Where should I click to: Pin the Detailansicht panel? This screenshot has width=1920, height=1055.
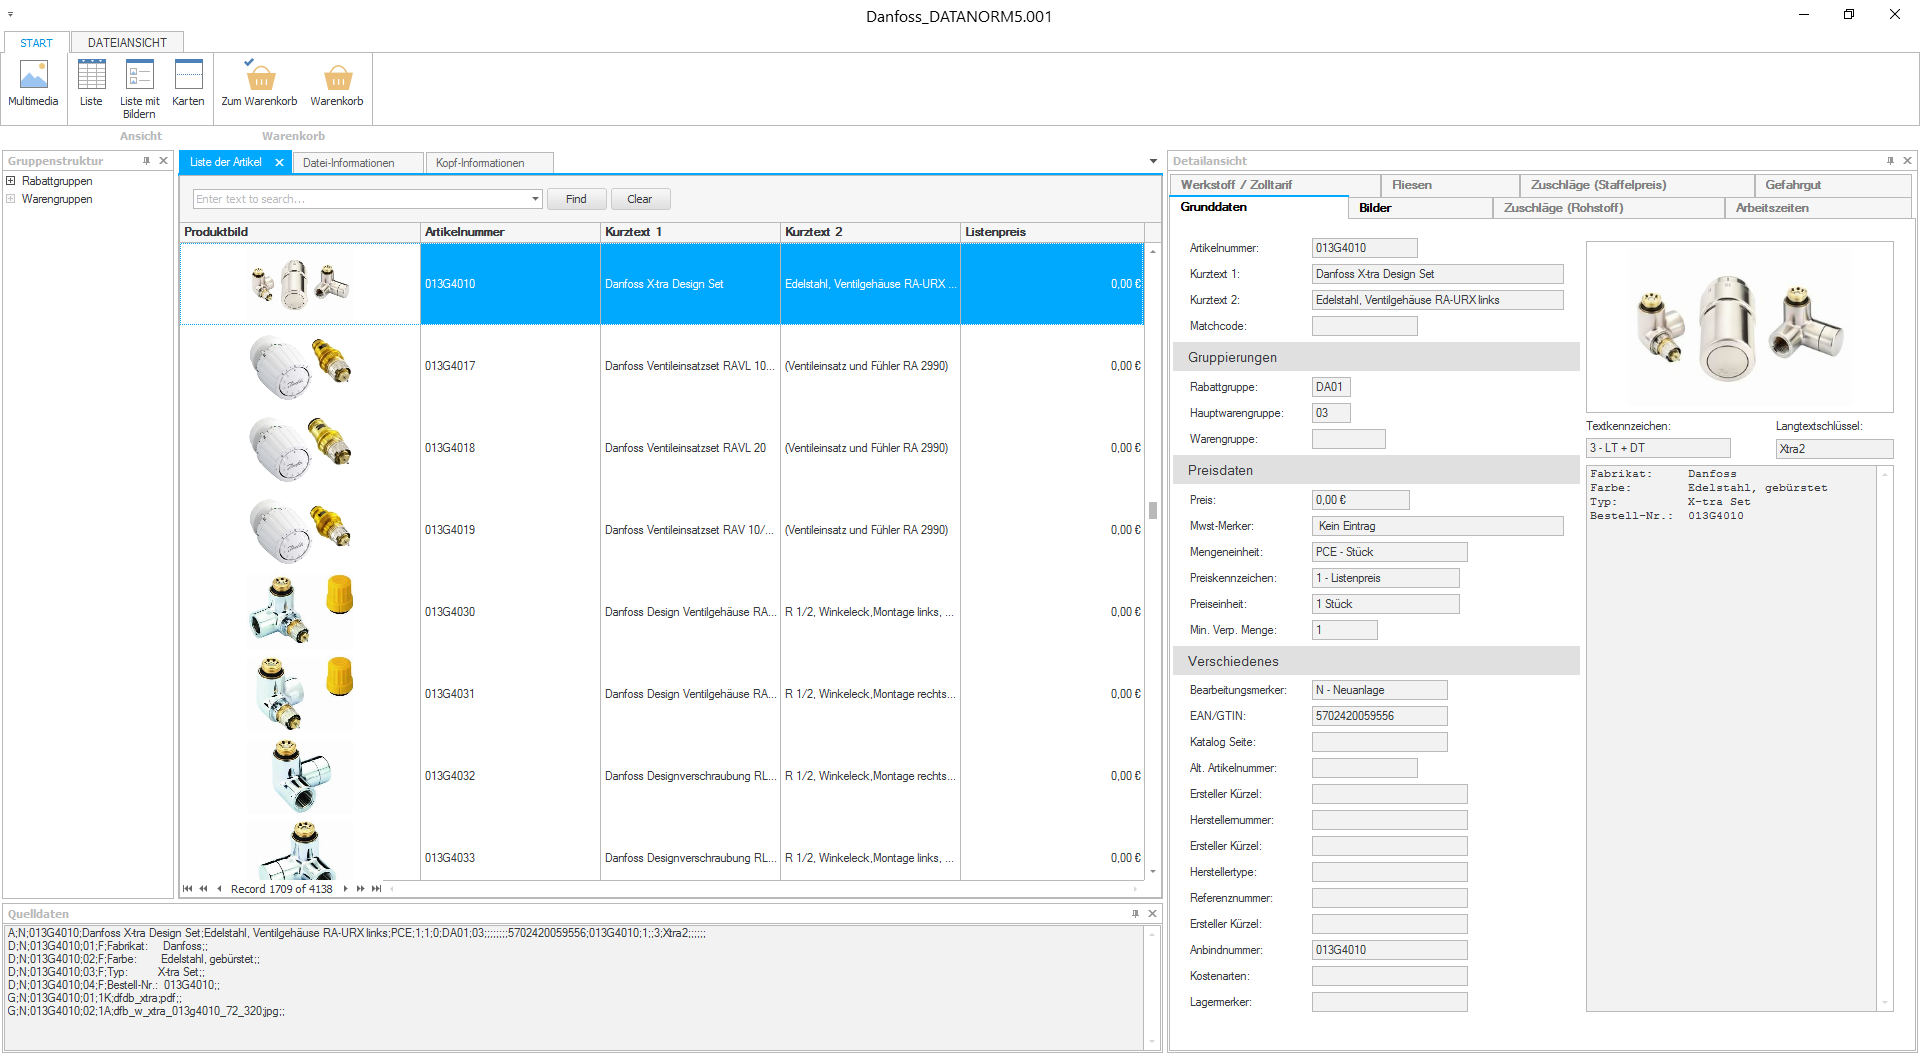point(1890,161)
